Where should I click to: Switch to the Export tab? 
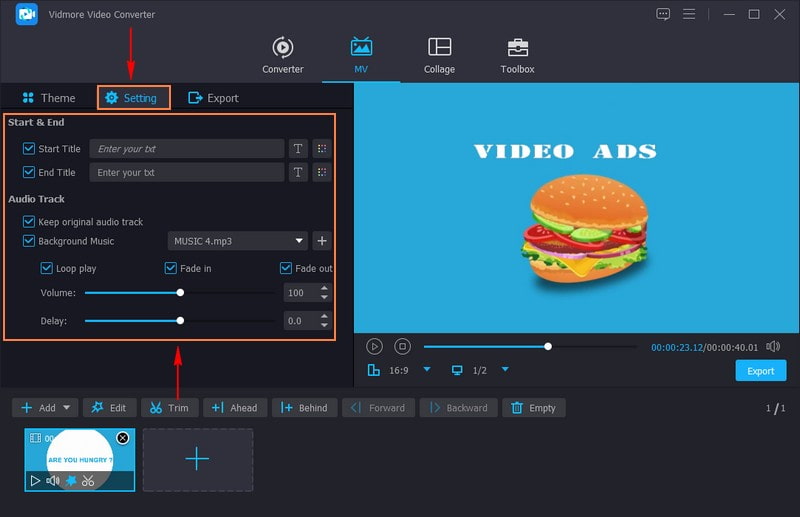pyautogui.click(x=213, y=98)
